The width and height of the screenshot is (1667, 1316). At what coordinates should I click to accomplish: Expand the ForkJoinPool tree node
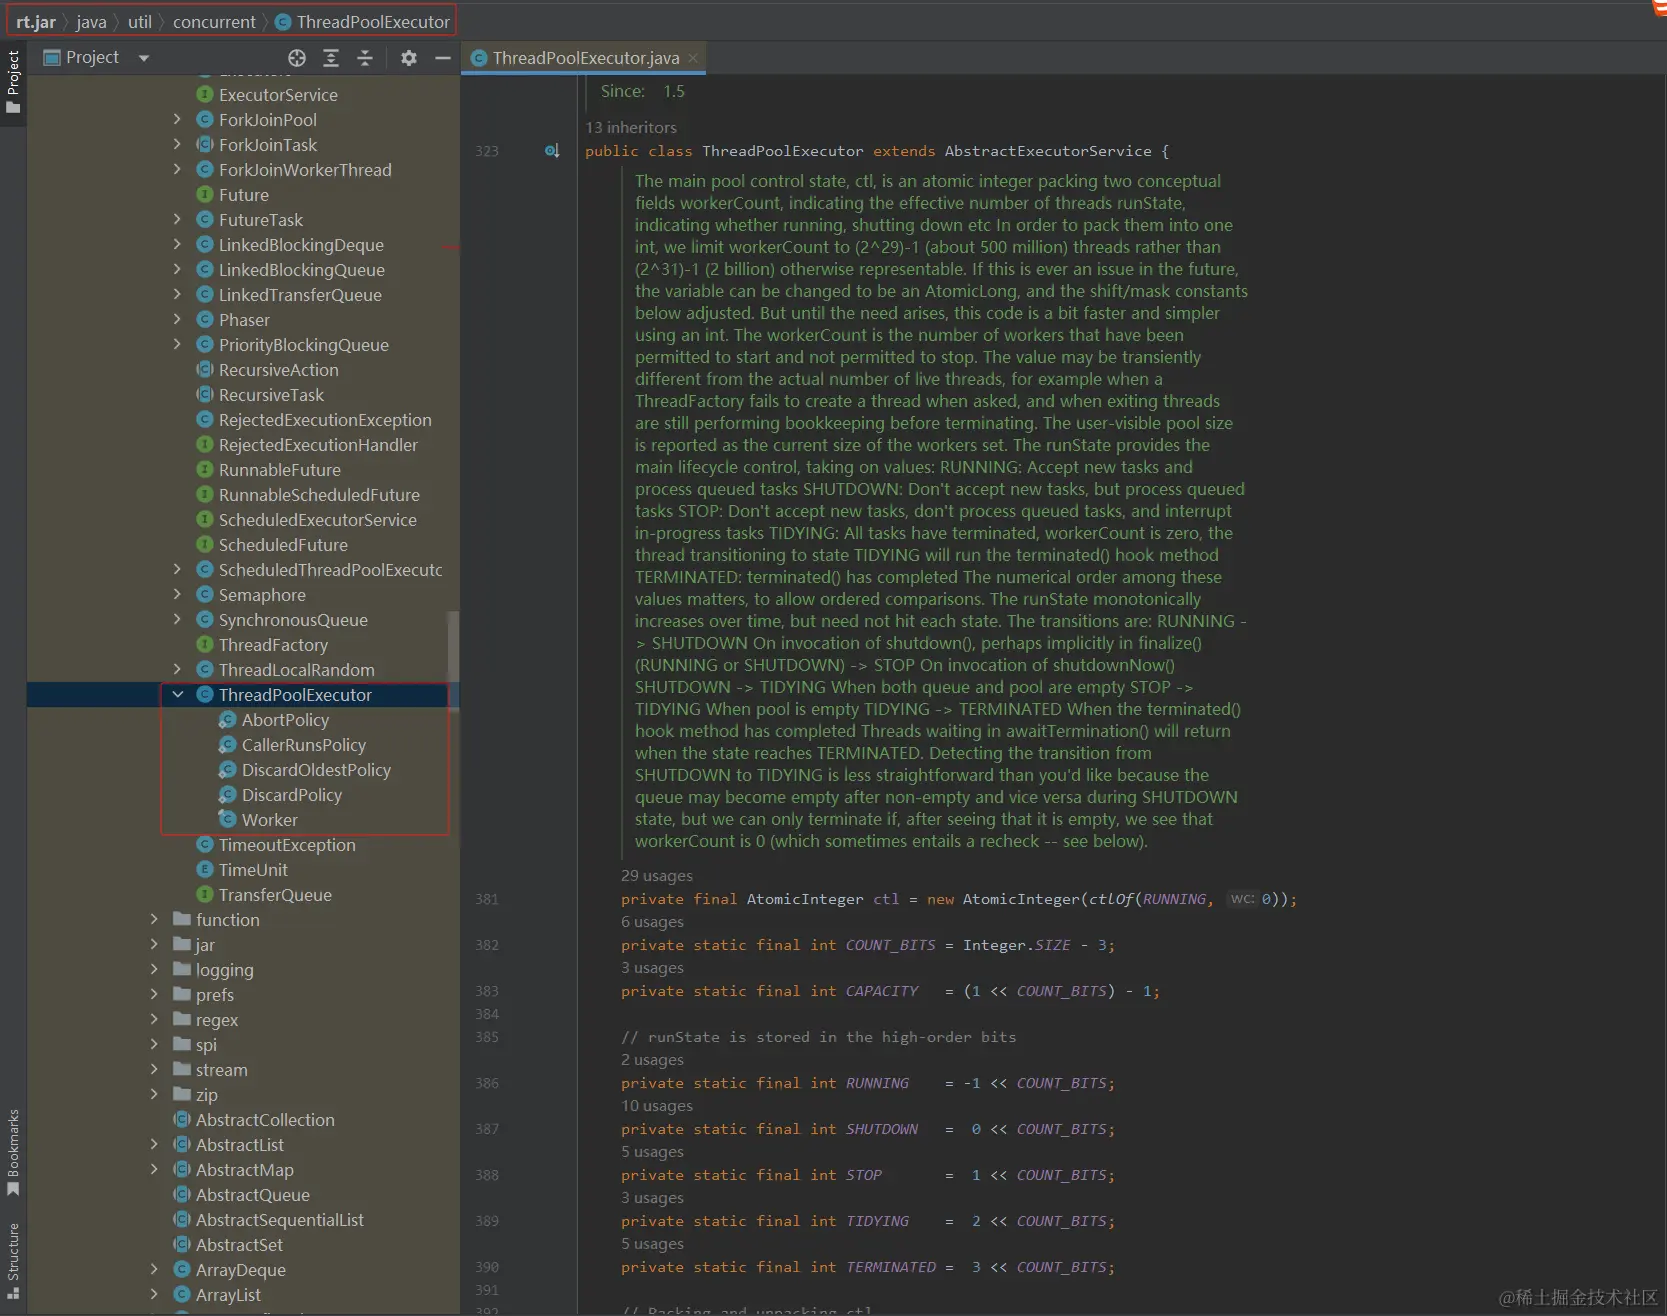(178, 119)
